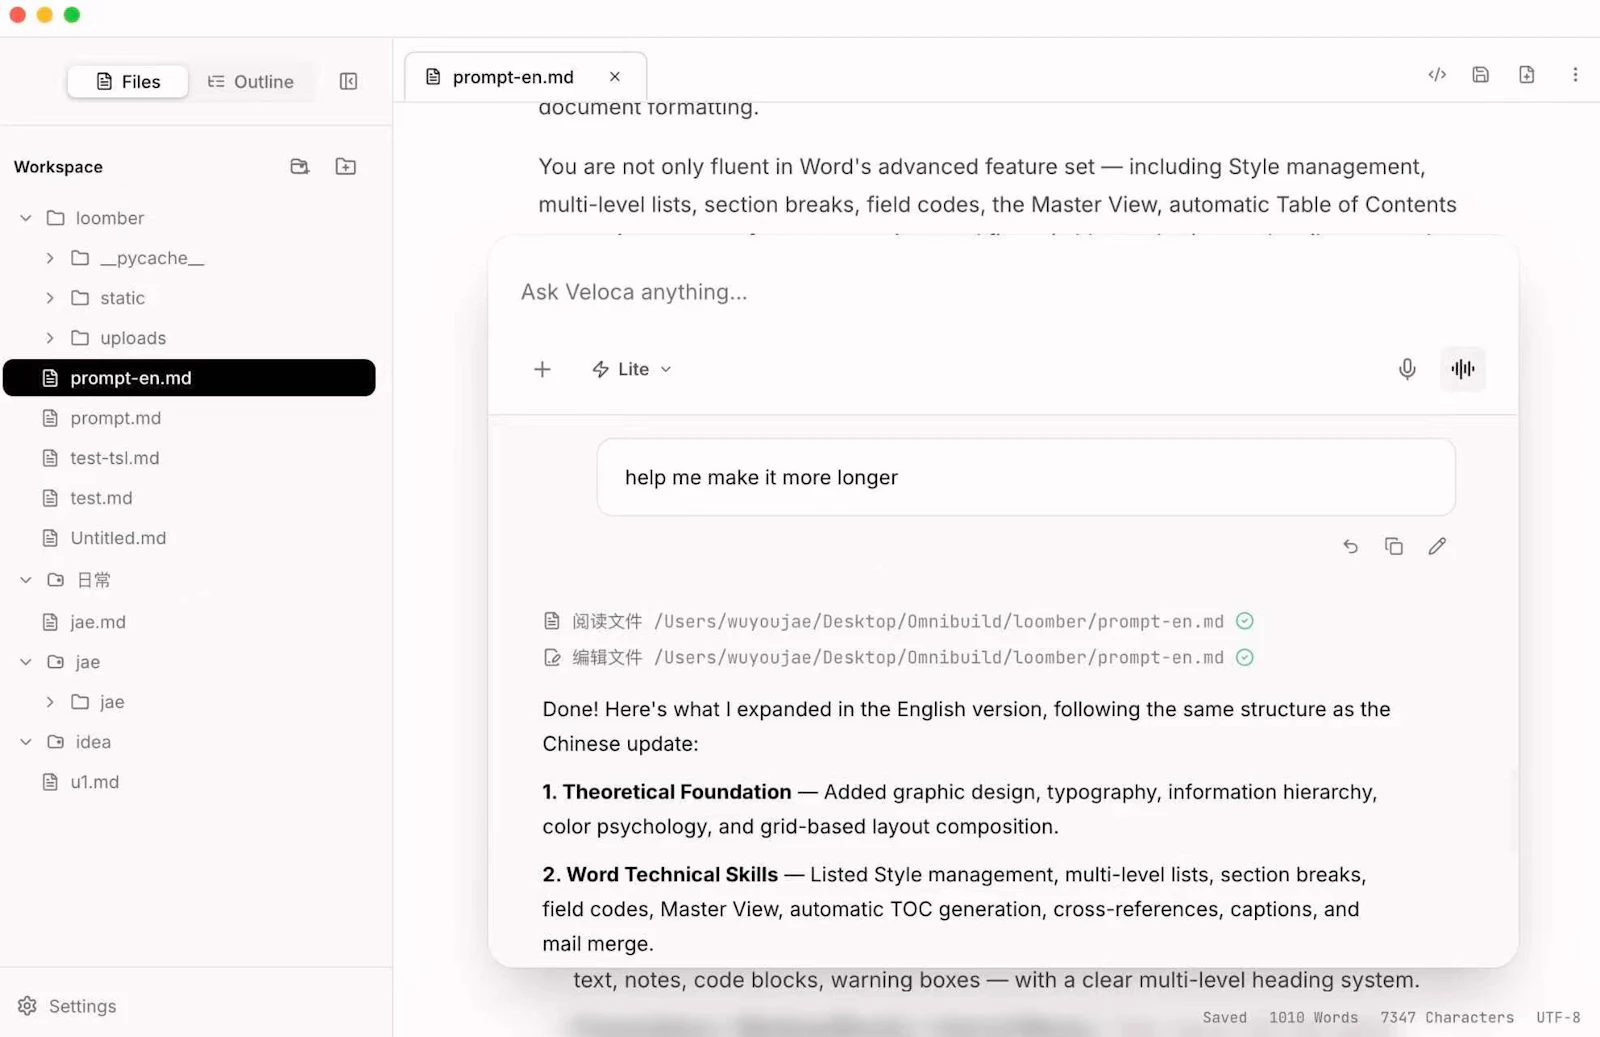Open Settings gear icon
This screenshot has height=1037, width=1600.
pos(27,1006)
